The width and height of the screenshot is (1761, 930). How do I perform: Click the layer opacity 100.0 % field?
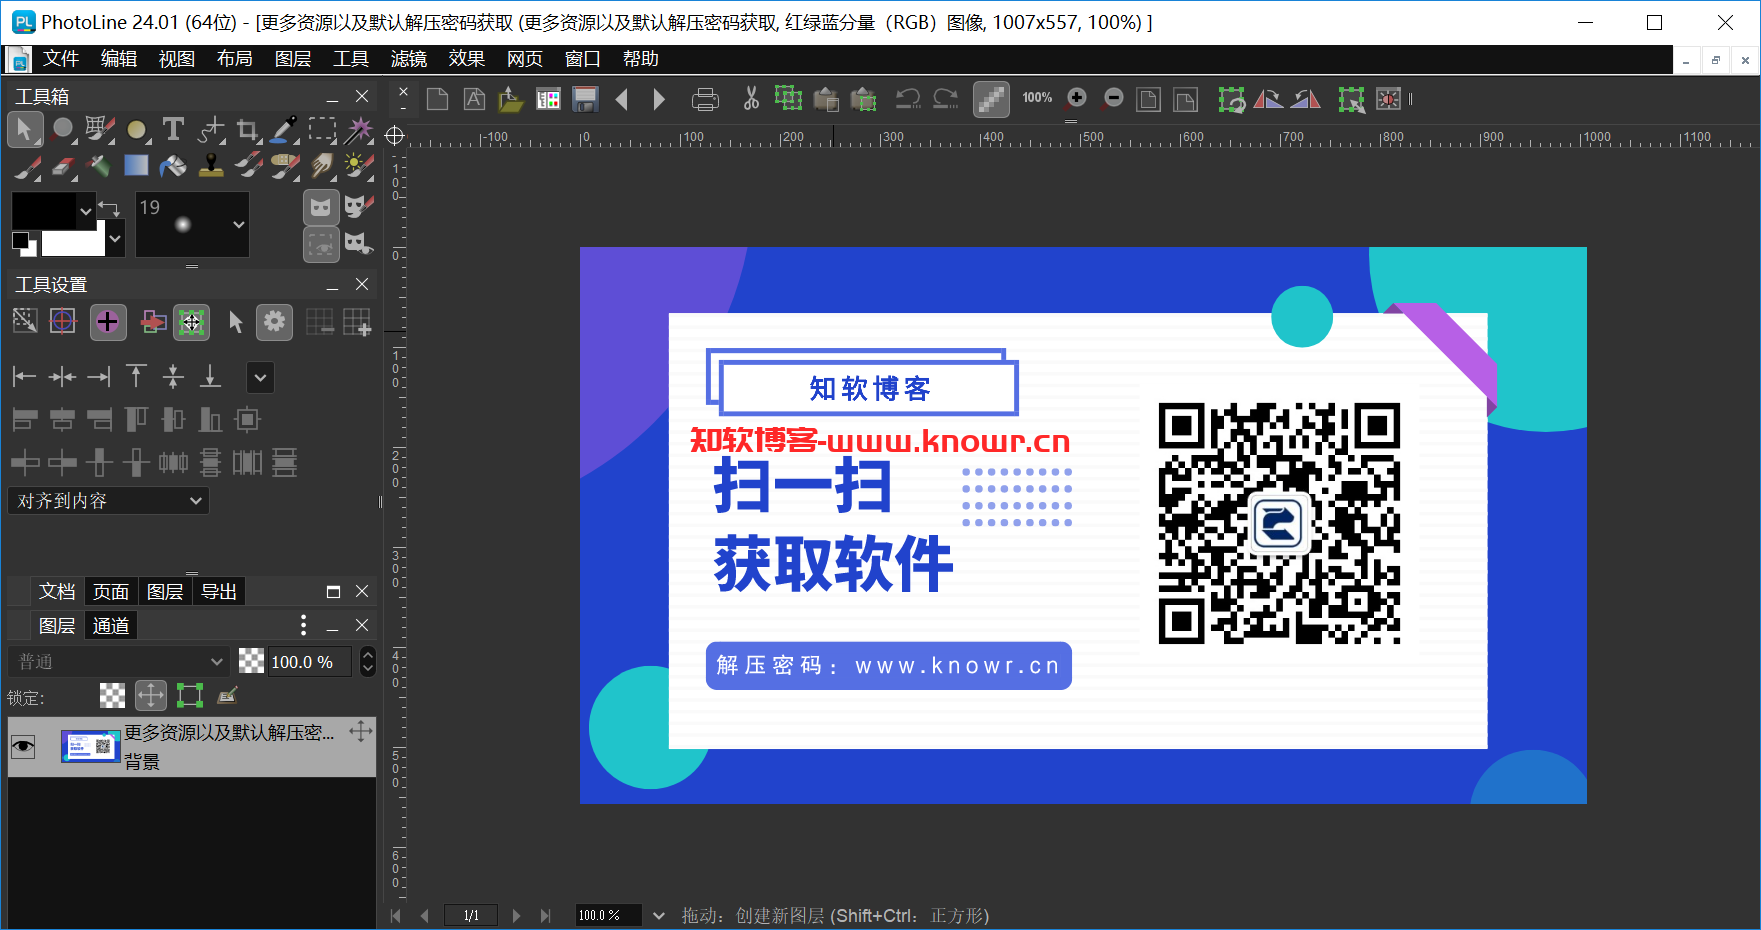(x=310, y=662)
